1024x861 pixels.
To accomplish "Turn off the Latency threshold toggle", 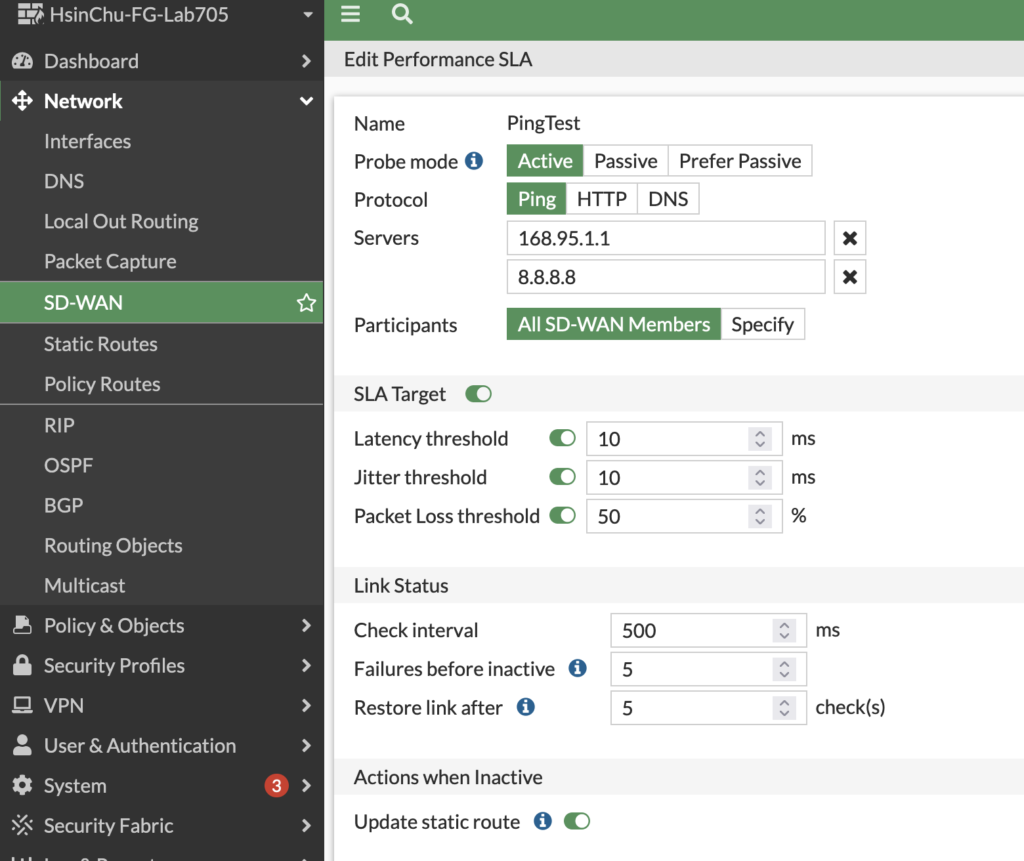I will [x=563, y=438].
